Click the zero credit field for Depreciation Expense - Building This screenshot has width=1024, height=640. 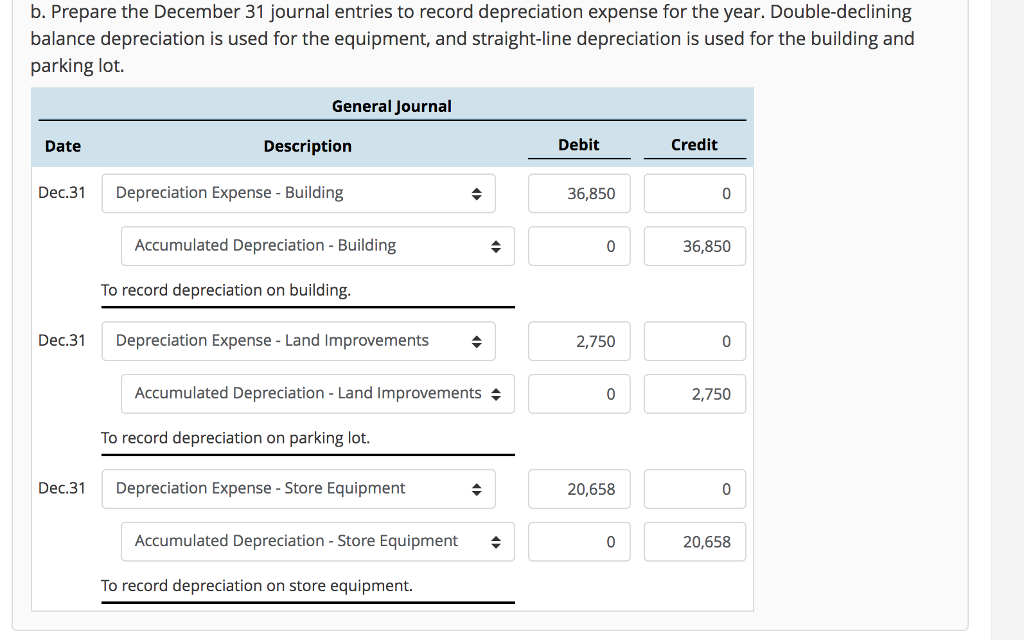point(695,193)
